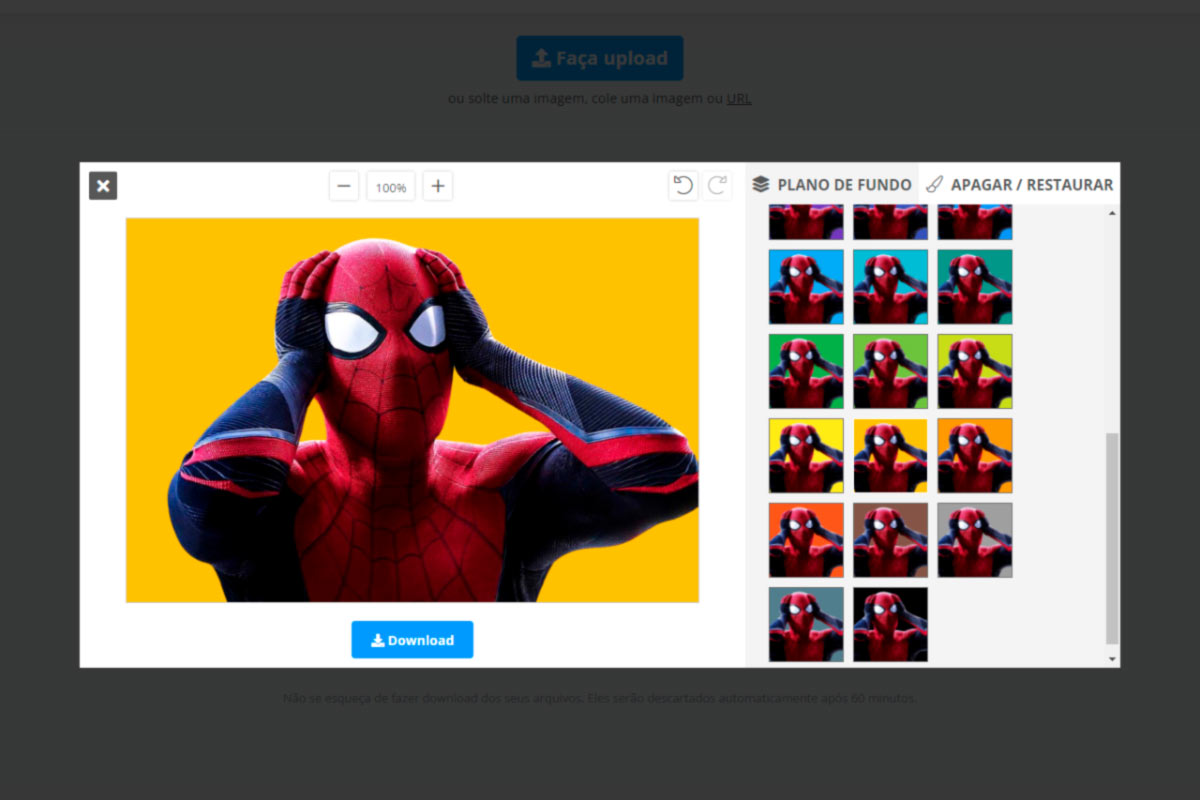This screenshot has width=1200, height=800.
Task: Apply the bright yellow background thumbnail
Action: pos(806,456)
